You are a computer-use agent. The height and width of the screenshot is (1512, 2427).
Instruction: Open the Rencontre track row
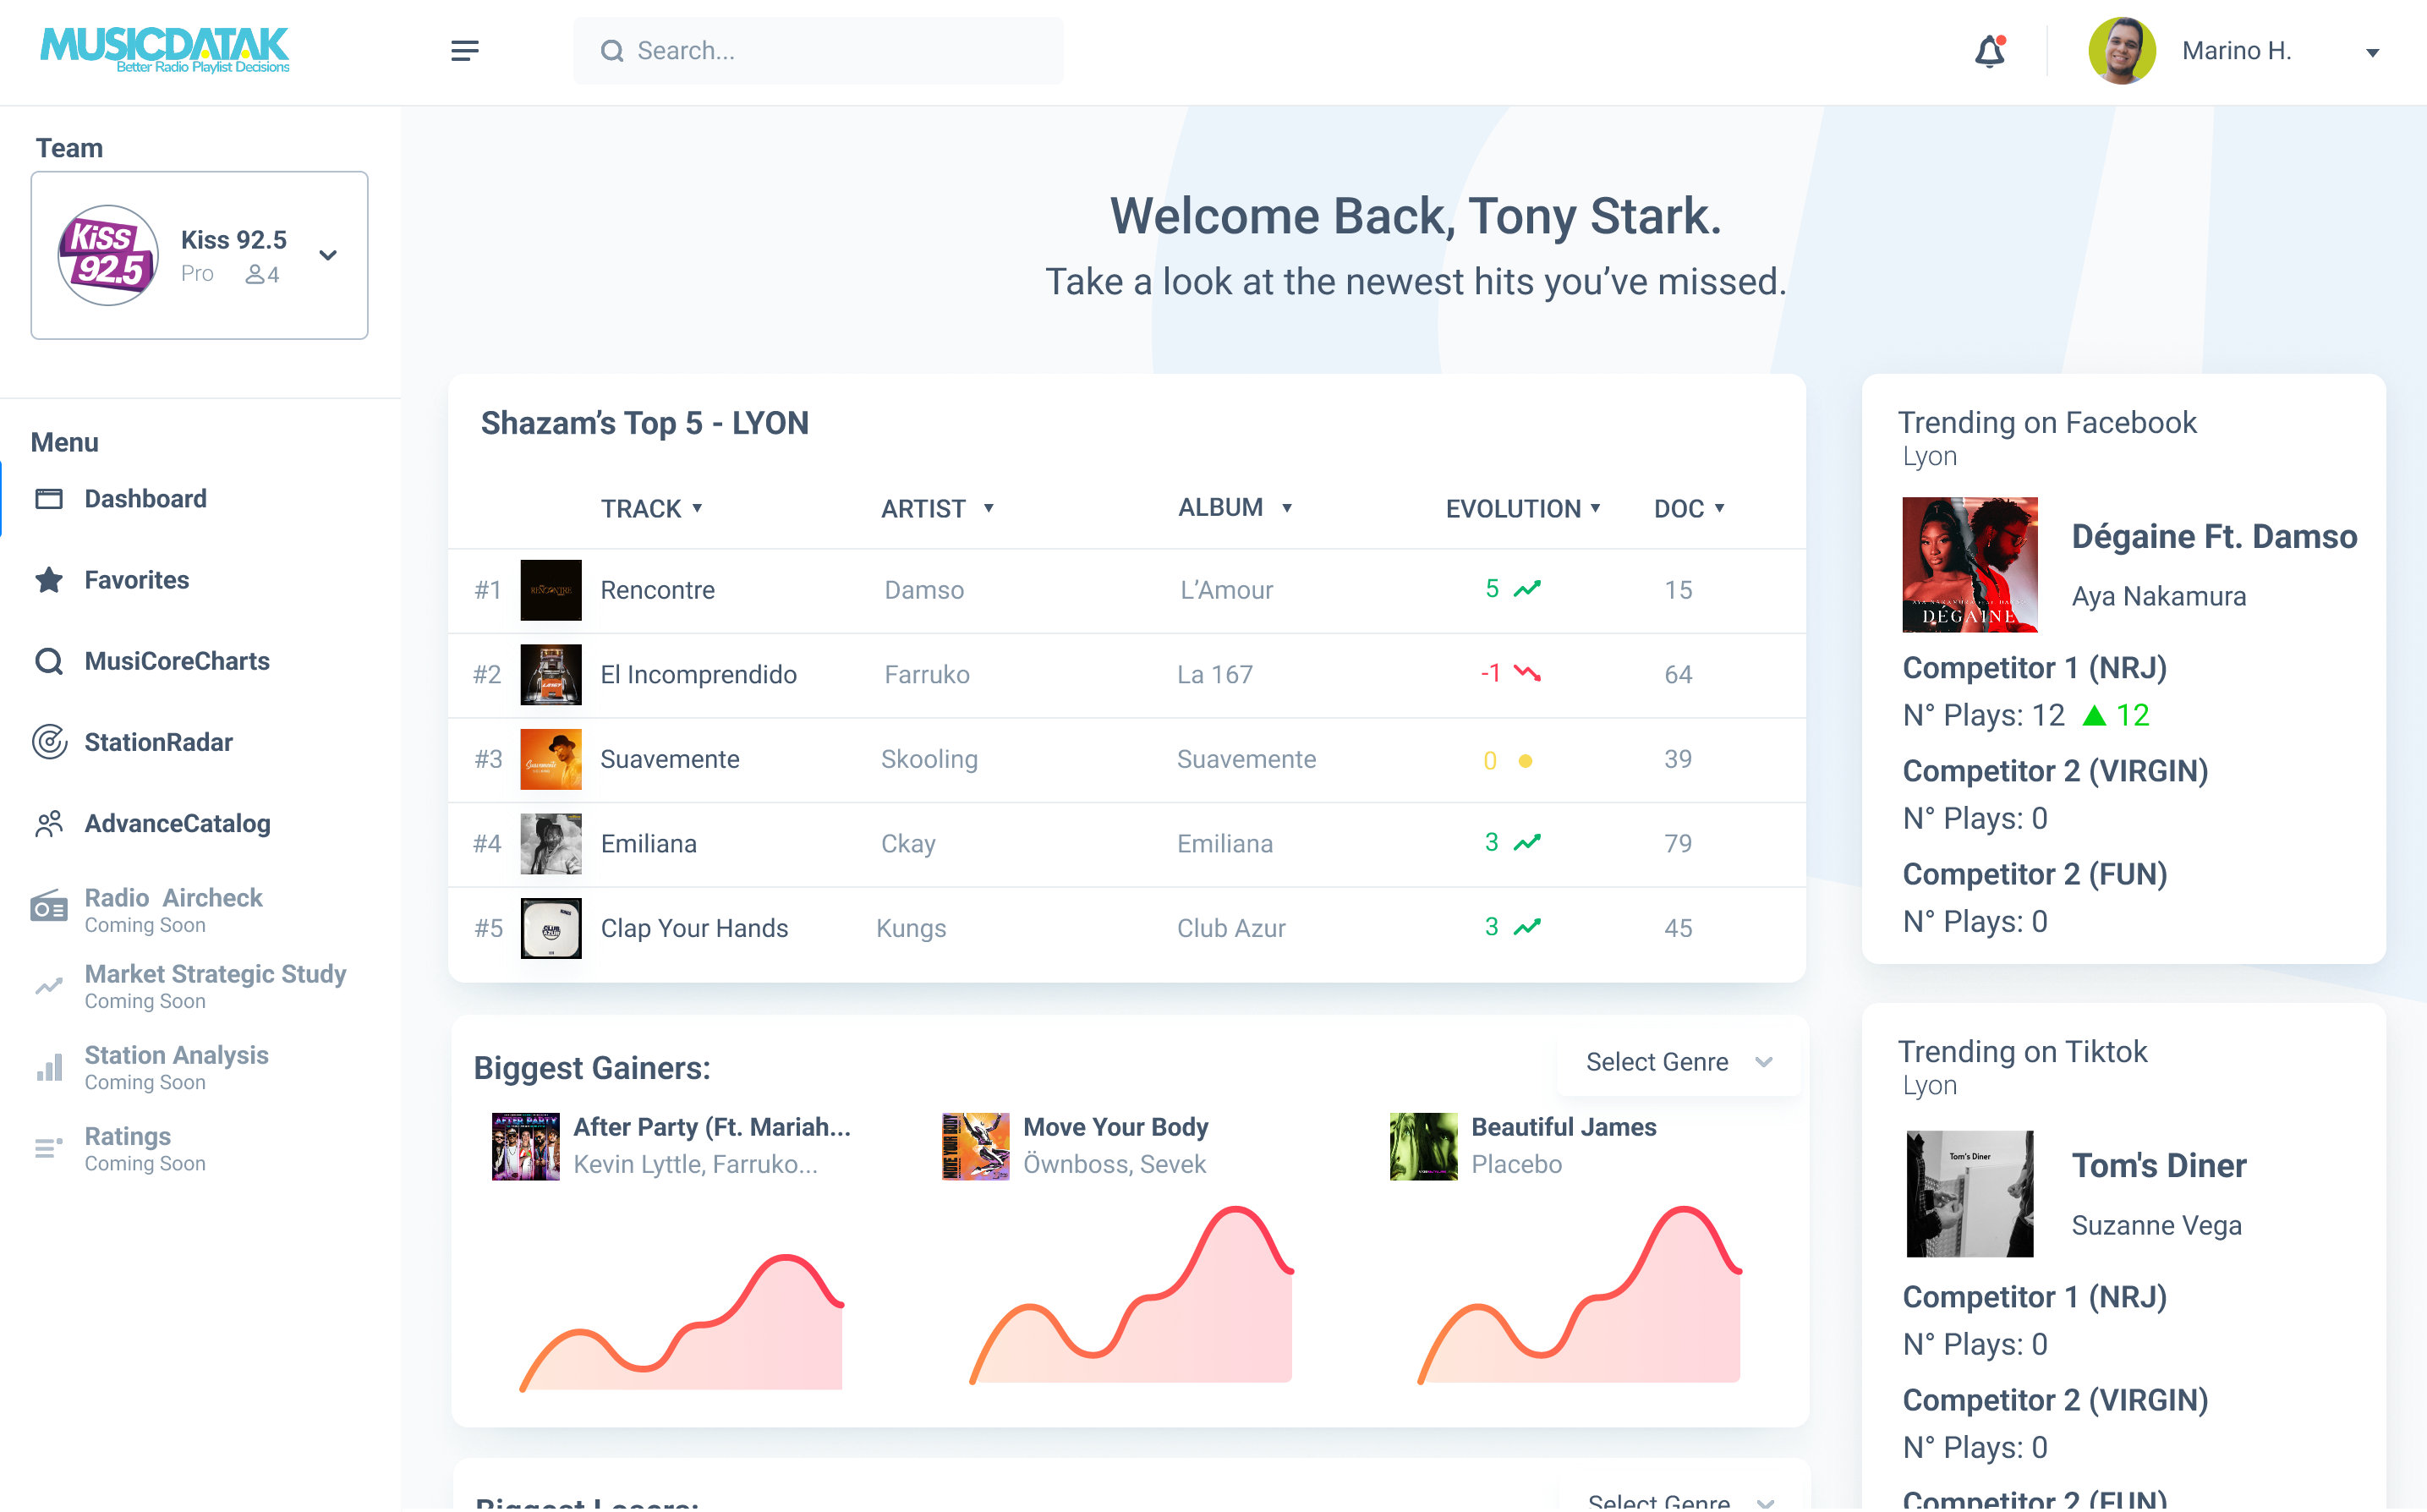coord(657,590)
